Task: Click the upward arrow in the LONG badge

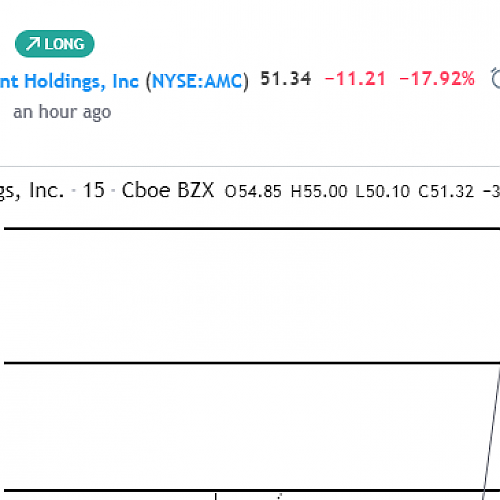Action: point(33,44)
